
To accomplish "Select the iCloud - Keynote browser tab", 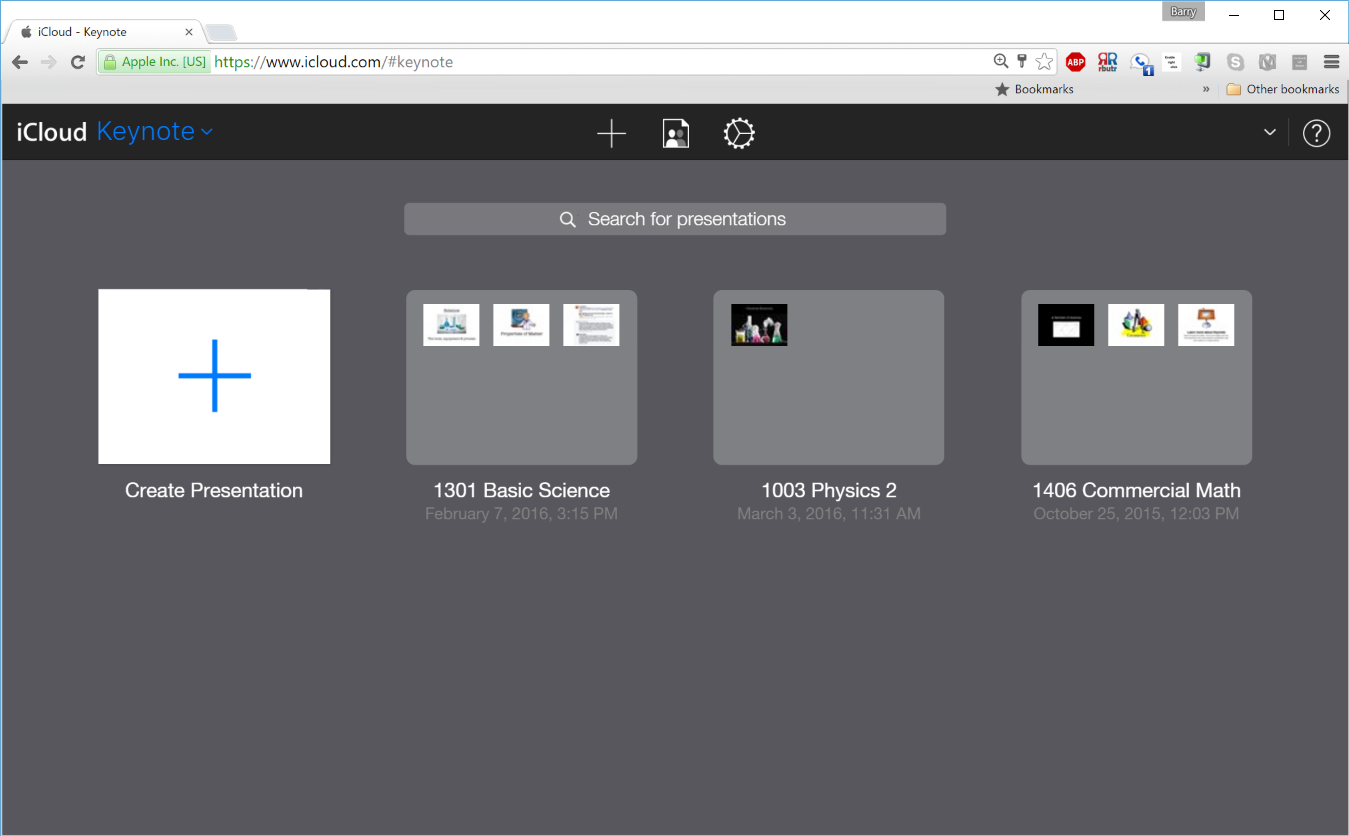I will coord(105,32).
